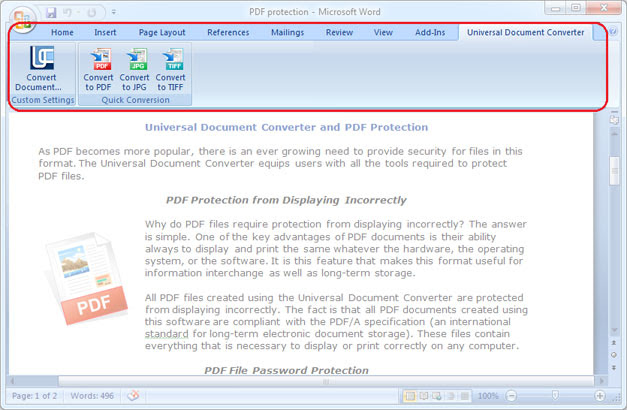Switch to Draft view
The height and width of the screenshot is (410, 627).
click(464, 396)
